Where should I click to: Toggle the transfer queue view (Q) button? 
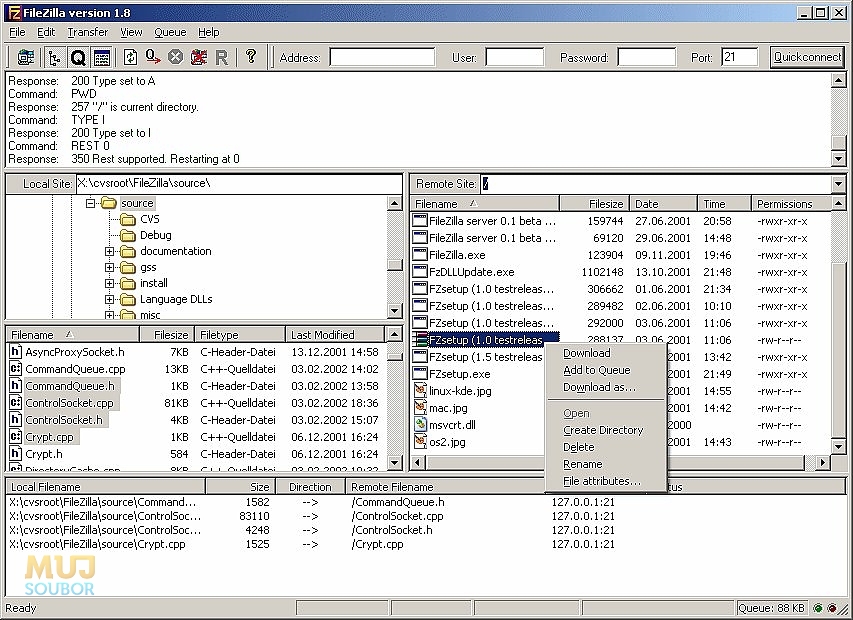tap(78, 57)
